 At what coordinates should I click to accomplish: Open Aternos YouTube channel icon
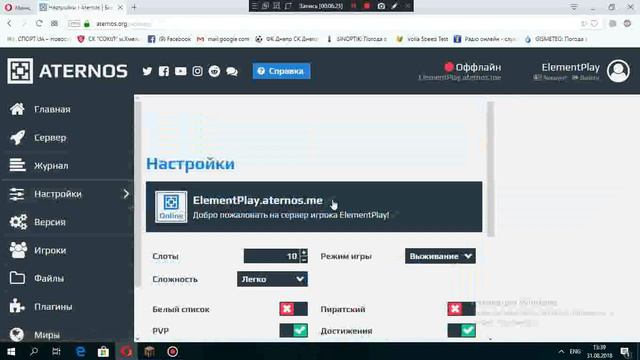pyautogui.click(x=180, y=71)
